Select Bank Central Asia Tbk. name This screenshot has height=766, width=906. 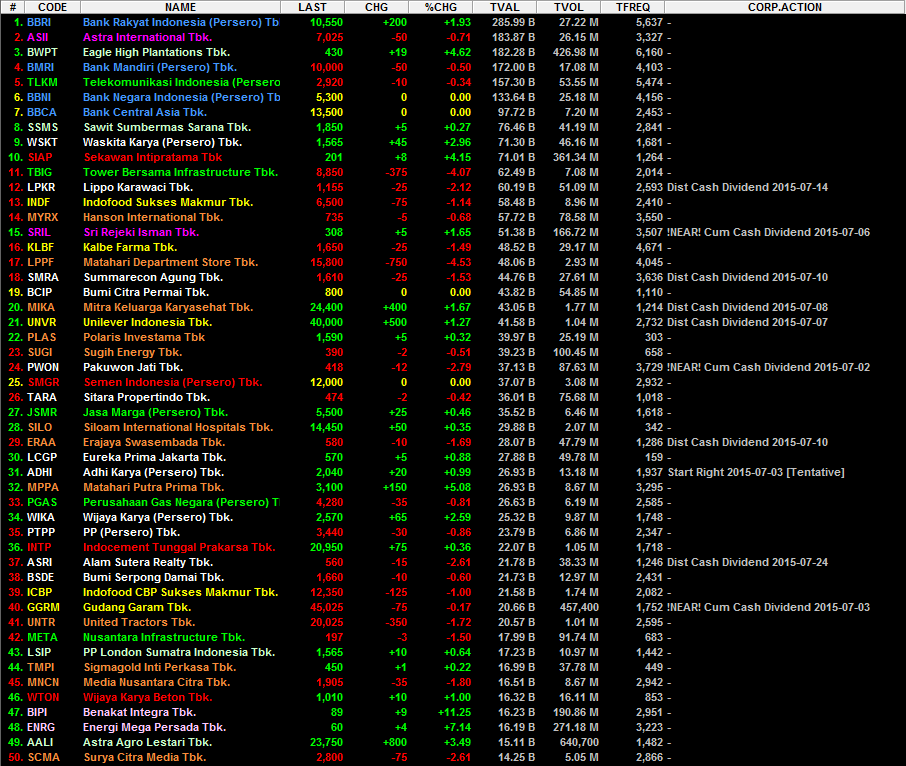[x=145, y=112]
